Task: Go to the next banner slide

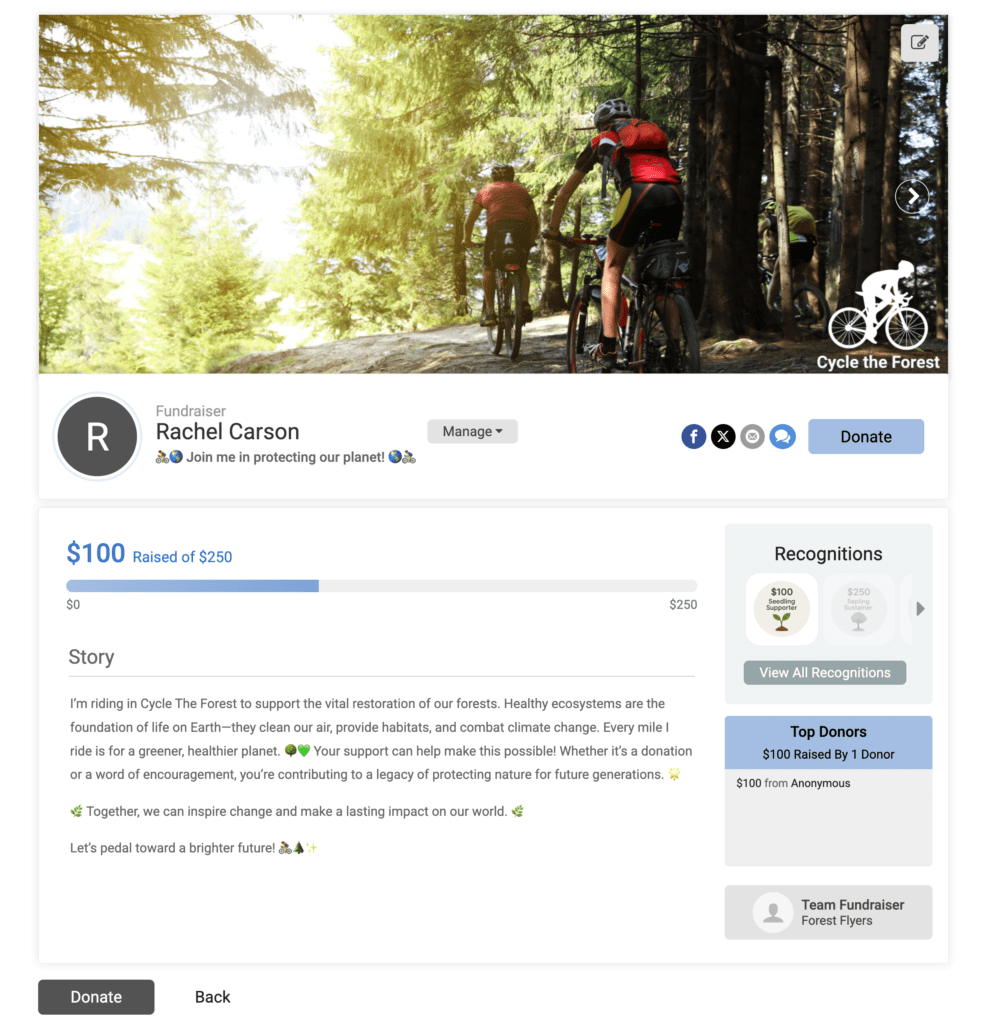Action: [x=912, y=195]
